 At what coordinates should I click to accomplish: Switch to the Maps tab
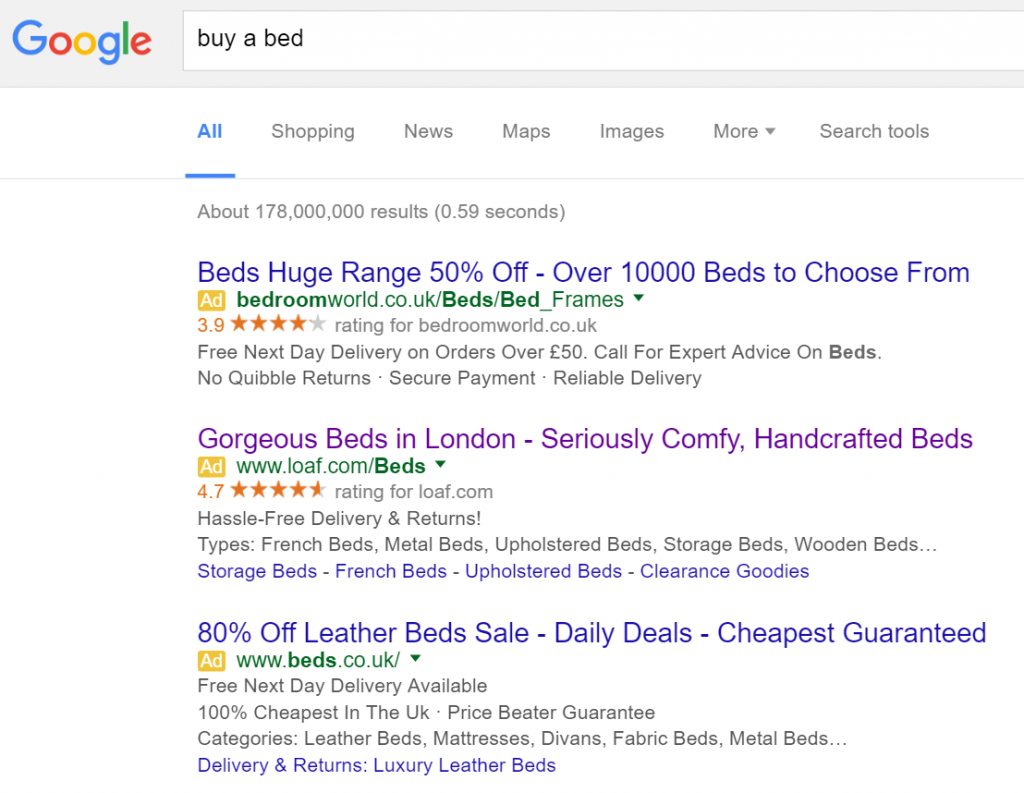coord(526,131)
